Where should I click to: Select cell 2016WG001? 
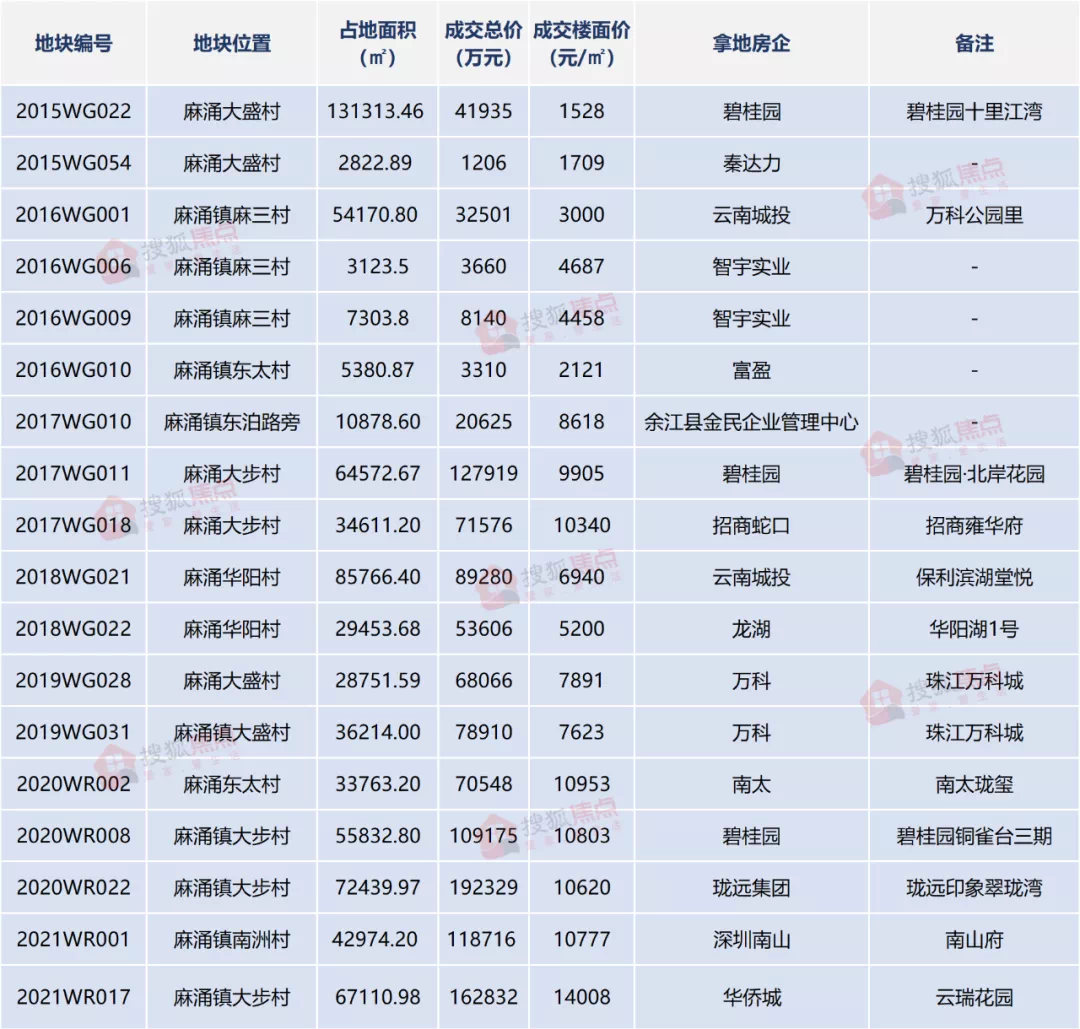click(74, 215)
